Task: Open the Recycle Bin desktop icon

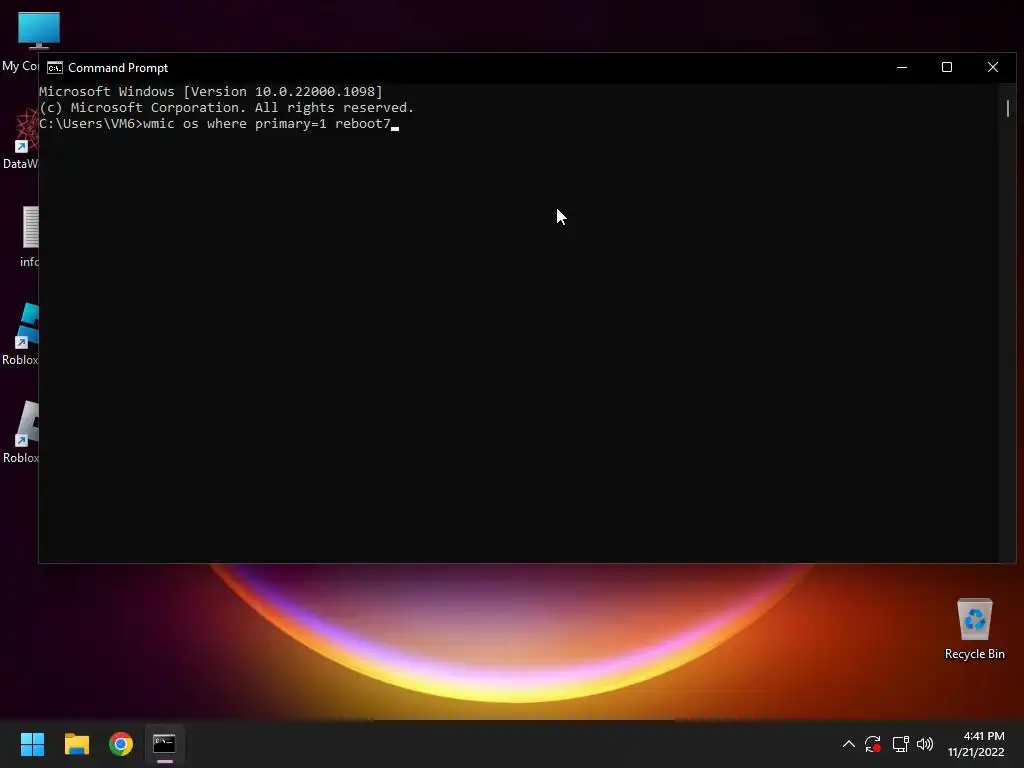Action: tap(974, 629)
